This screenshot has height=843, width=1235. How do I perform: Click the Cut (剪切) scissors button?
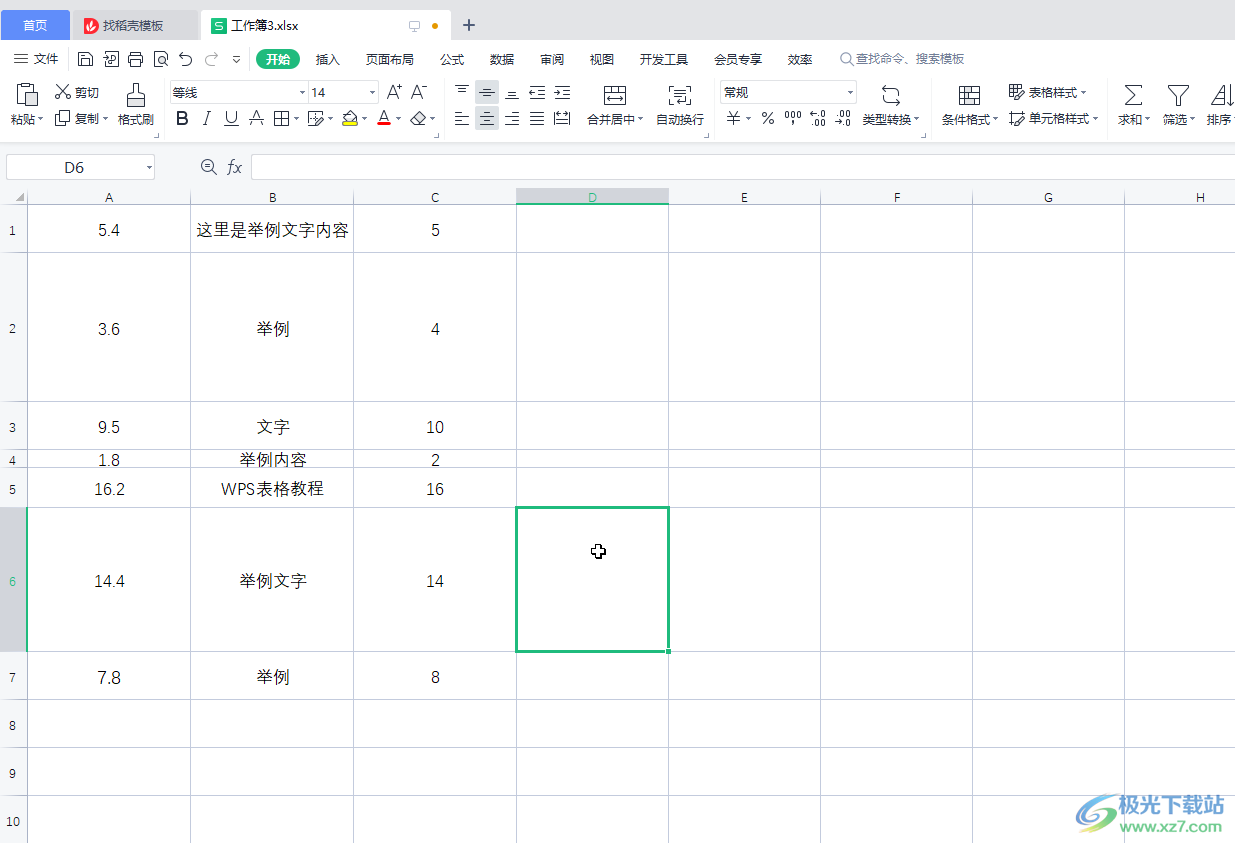tap(77, 92)
